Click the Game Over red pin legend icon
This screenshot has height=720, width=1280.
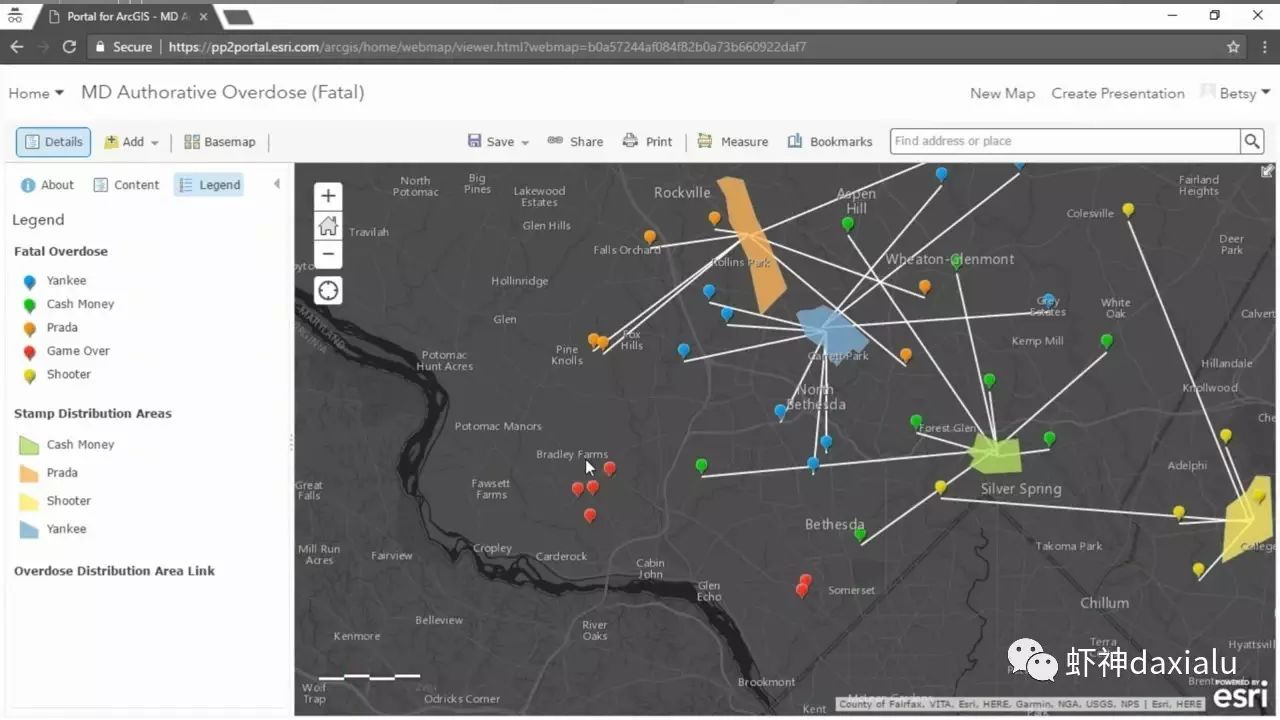[x=30, y=352]
